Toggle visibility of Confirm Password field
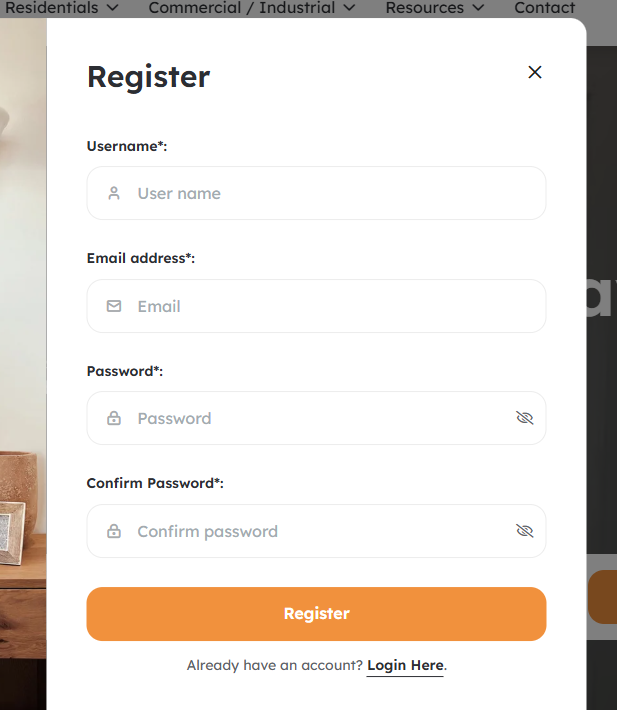 (525, 531)
